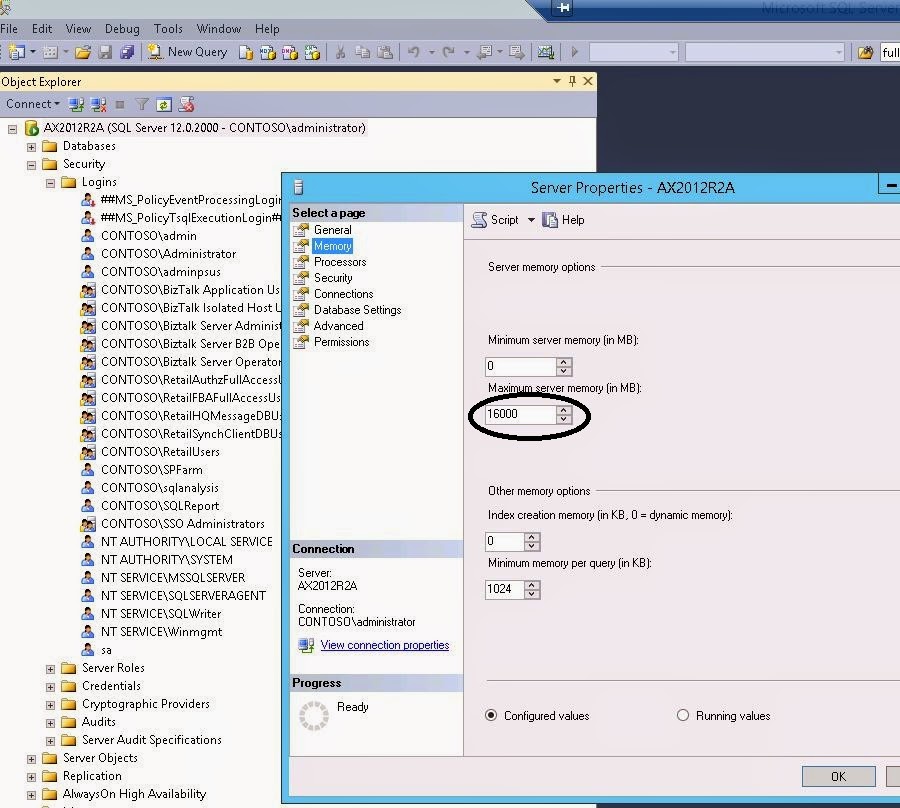Open the File menu
900x808 pixels.
[x=9, y=29]
